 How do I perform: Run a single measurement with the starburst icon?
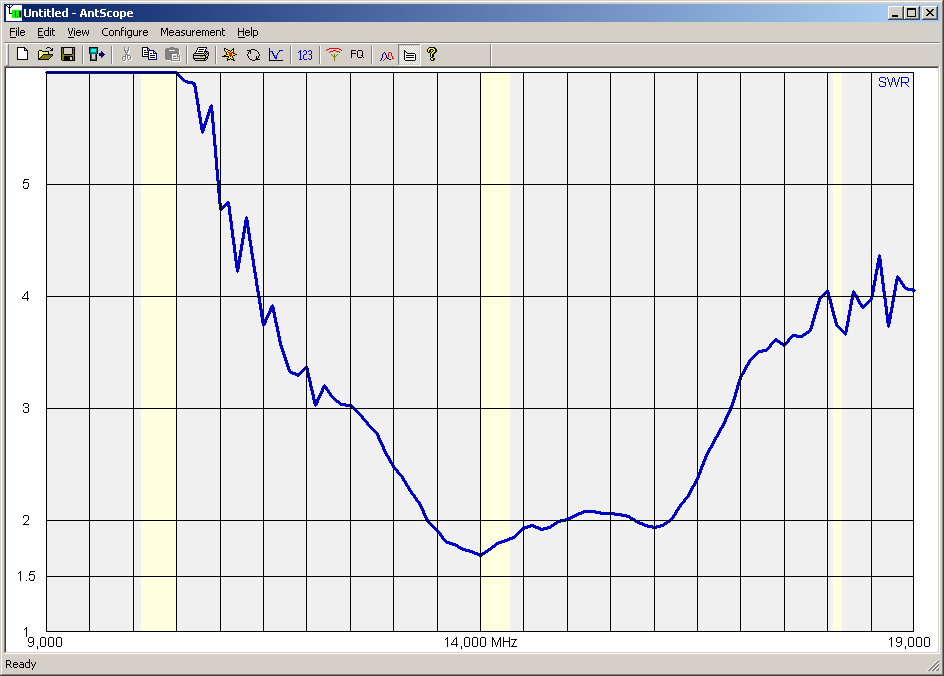[x=229, y=54]
